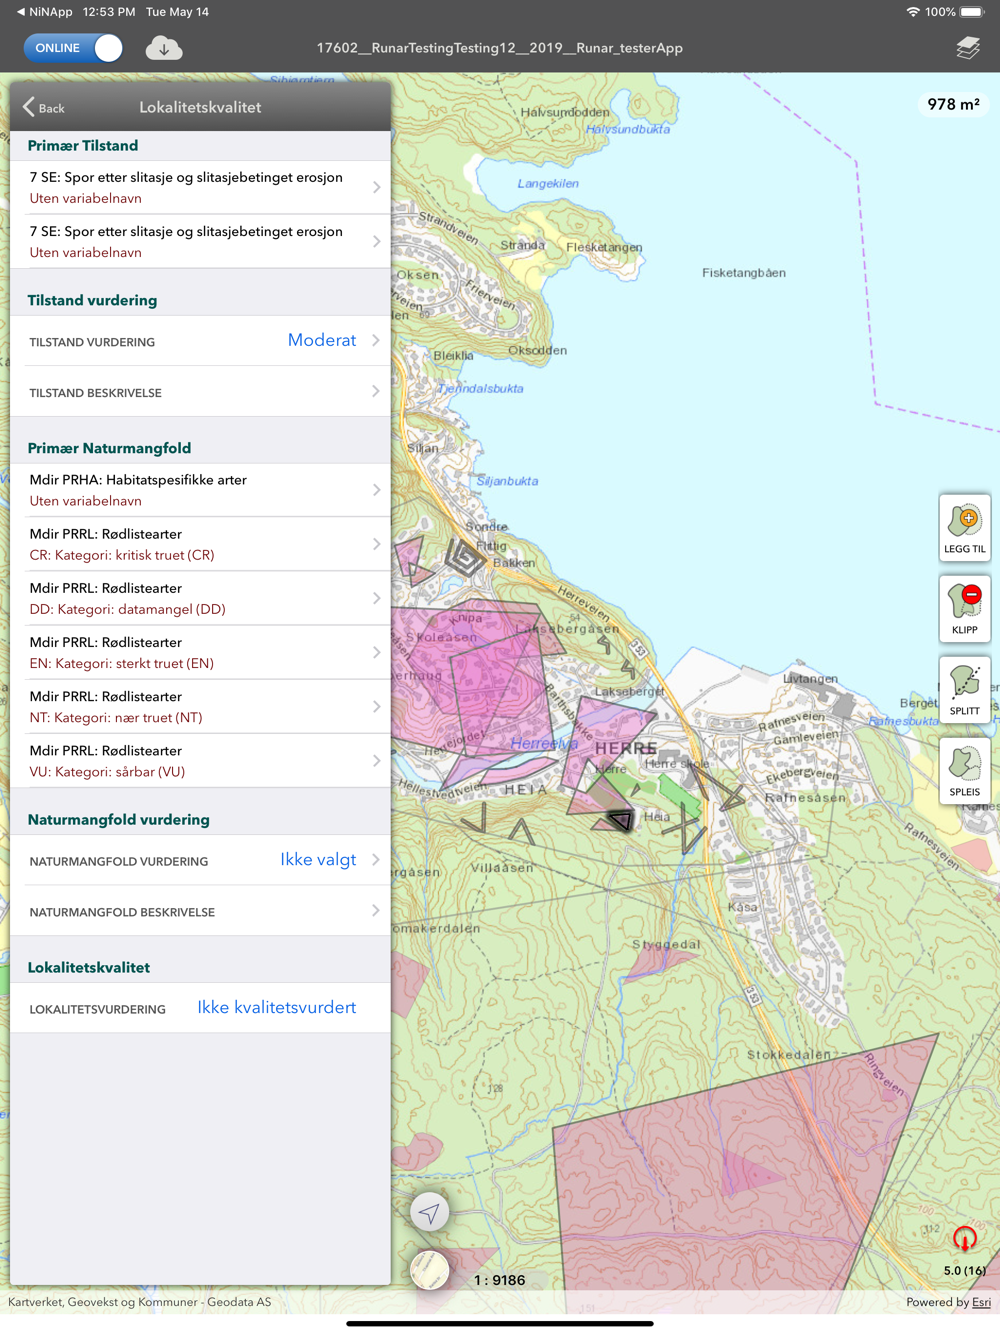Return to NiNApp via status bar
The width and height of the screenshot is (1000, 1334).
pyautogui.click(x=44, y=12)
